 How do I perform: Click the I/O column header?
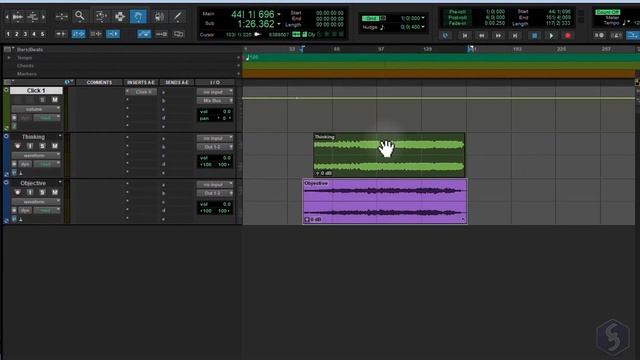tap(215, 82)
